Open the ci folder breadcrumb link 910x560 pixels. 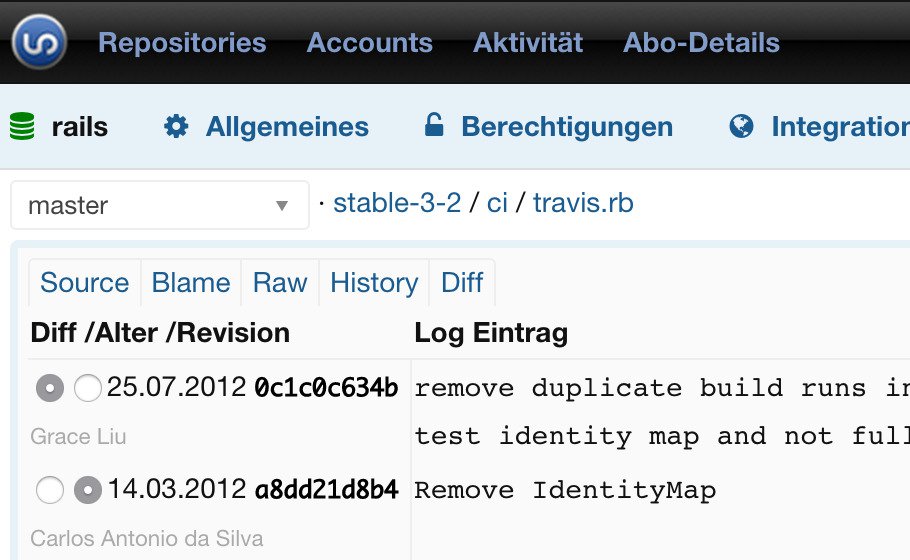pos(497,204)
